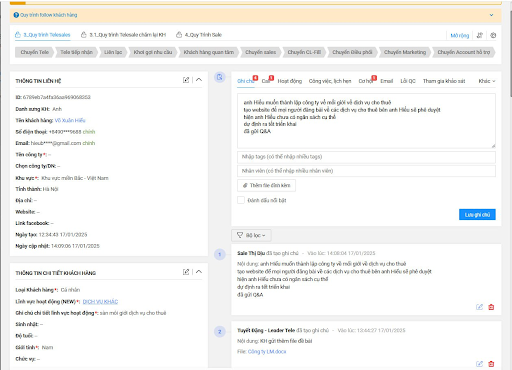This screenshot has height=370, width=512.
Task: Open the Ghi chú tab
Action: (245, 81)
